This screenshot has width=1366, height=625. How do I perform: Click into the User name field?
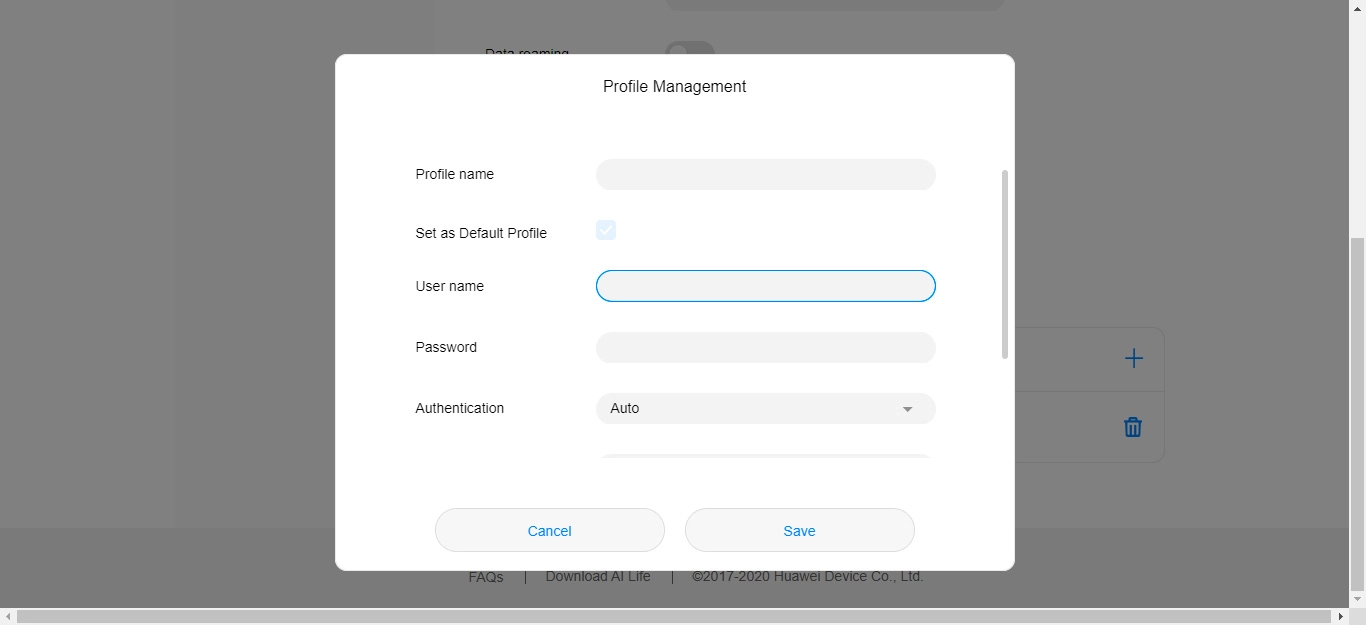pyautogui.click(x=765, y=287)
